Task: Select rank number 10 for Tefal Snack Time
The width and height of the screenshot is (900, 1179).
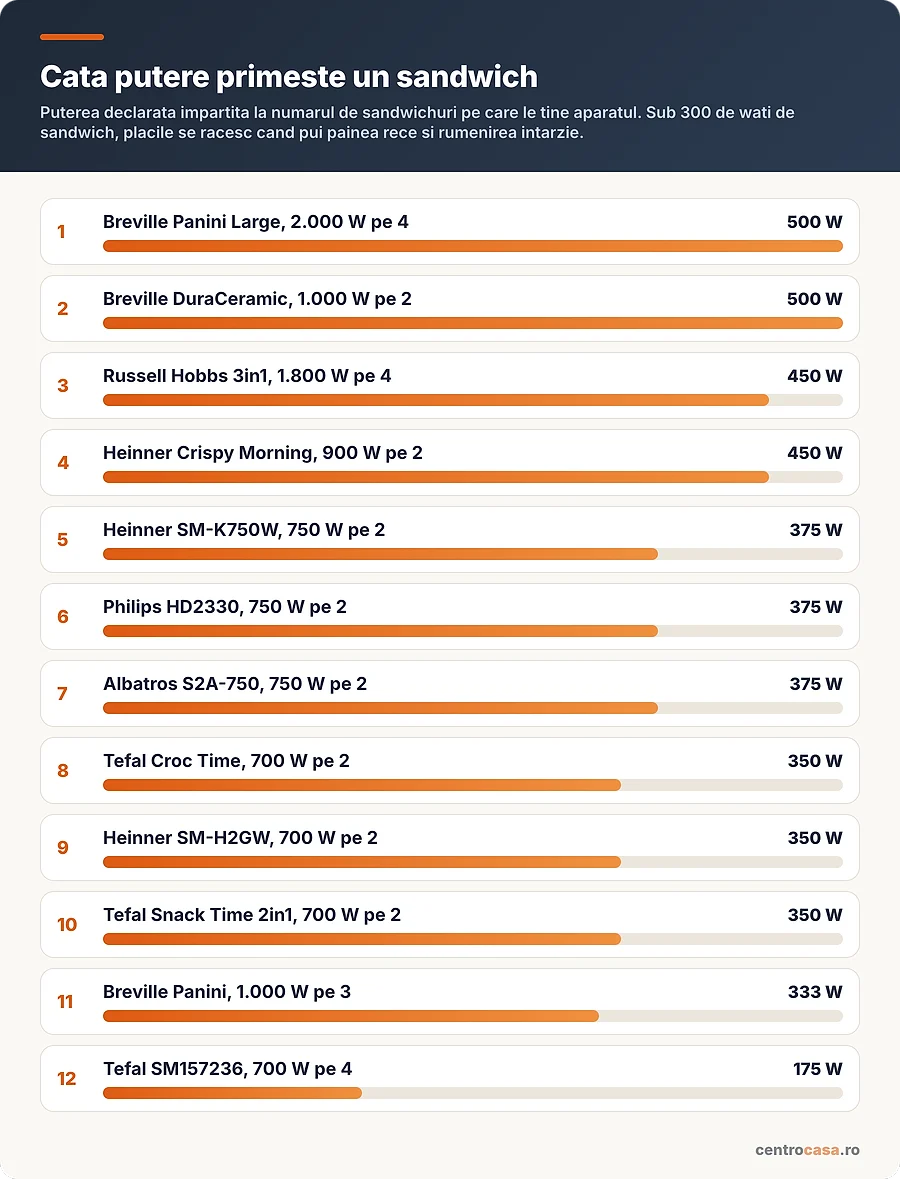Action: 67,925
